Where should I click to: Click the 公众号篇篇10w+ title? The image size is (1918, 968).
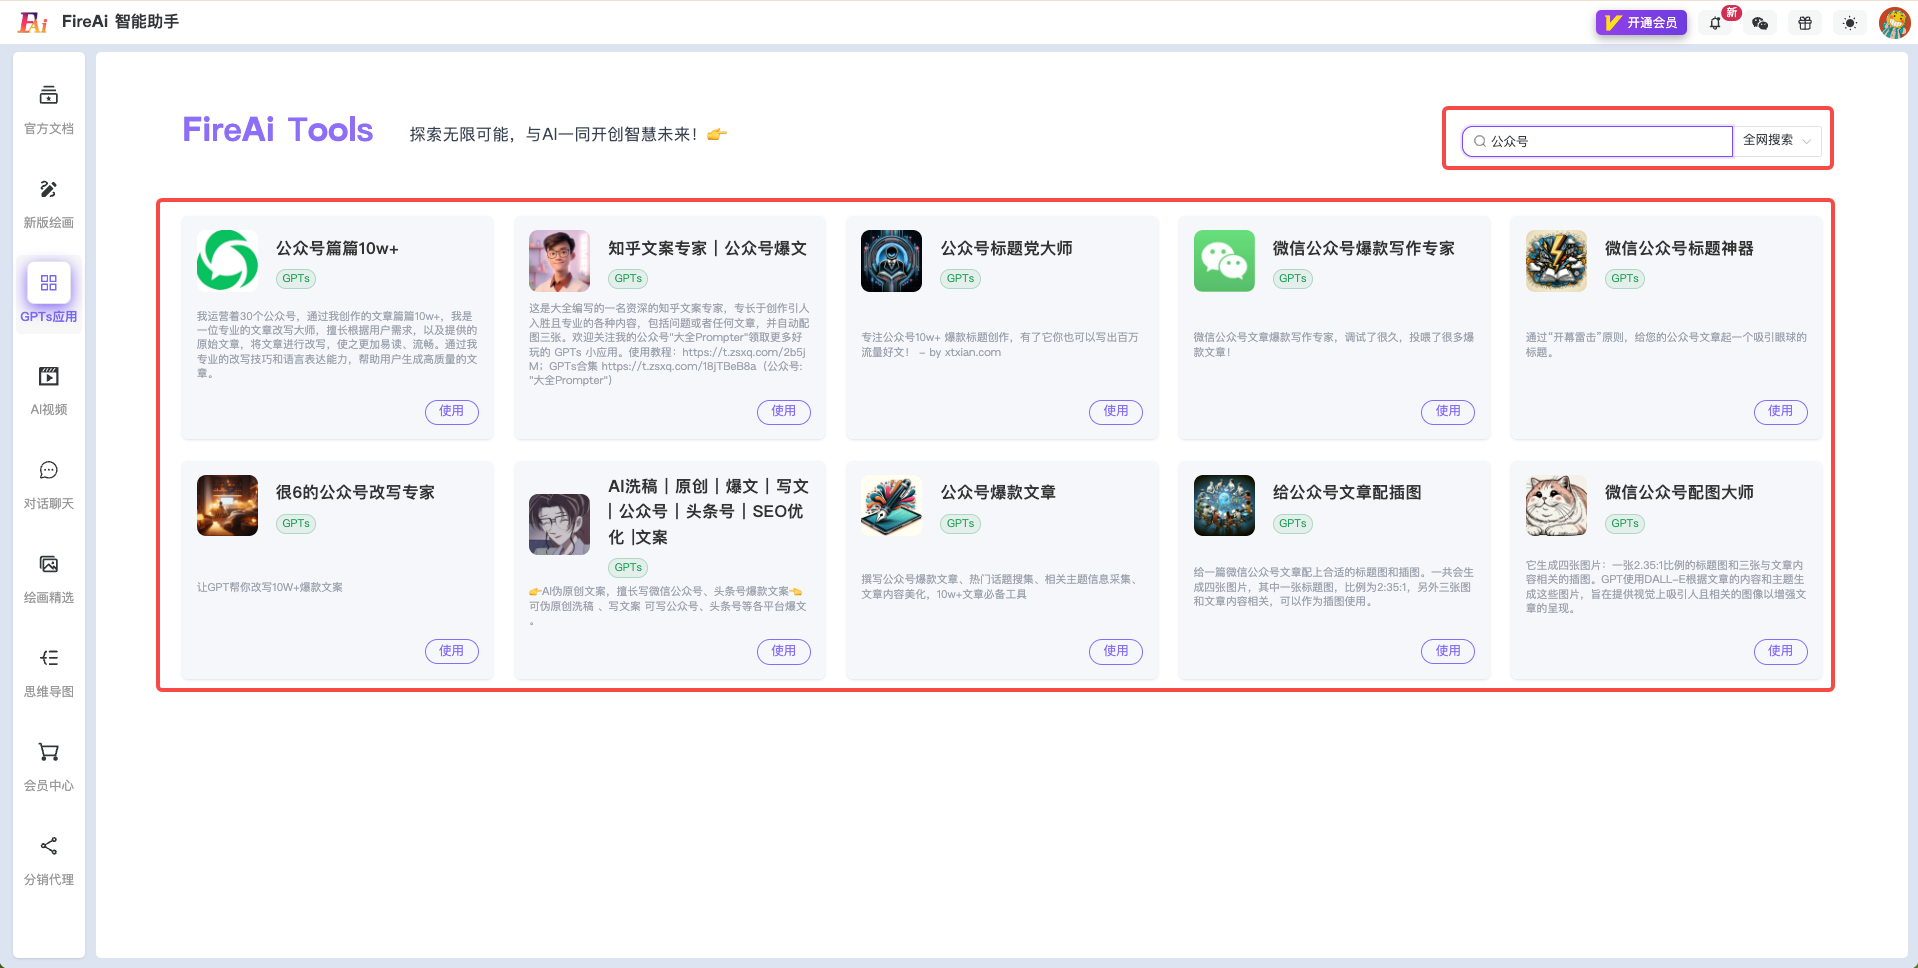pyautogui.click(x=337, y=248)
